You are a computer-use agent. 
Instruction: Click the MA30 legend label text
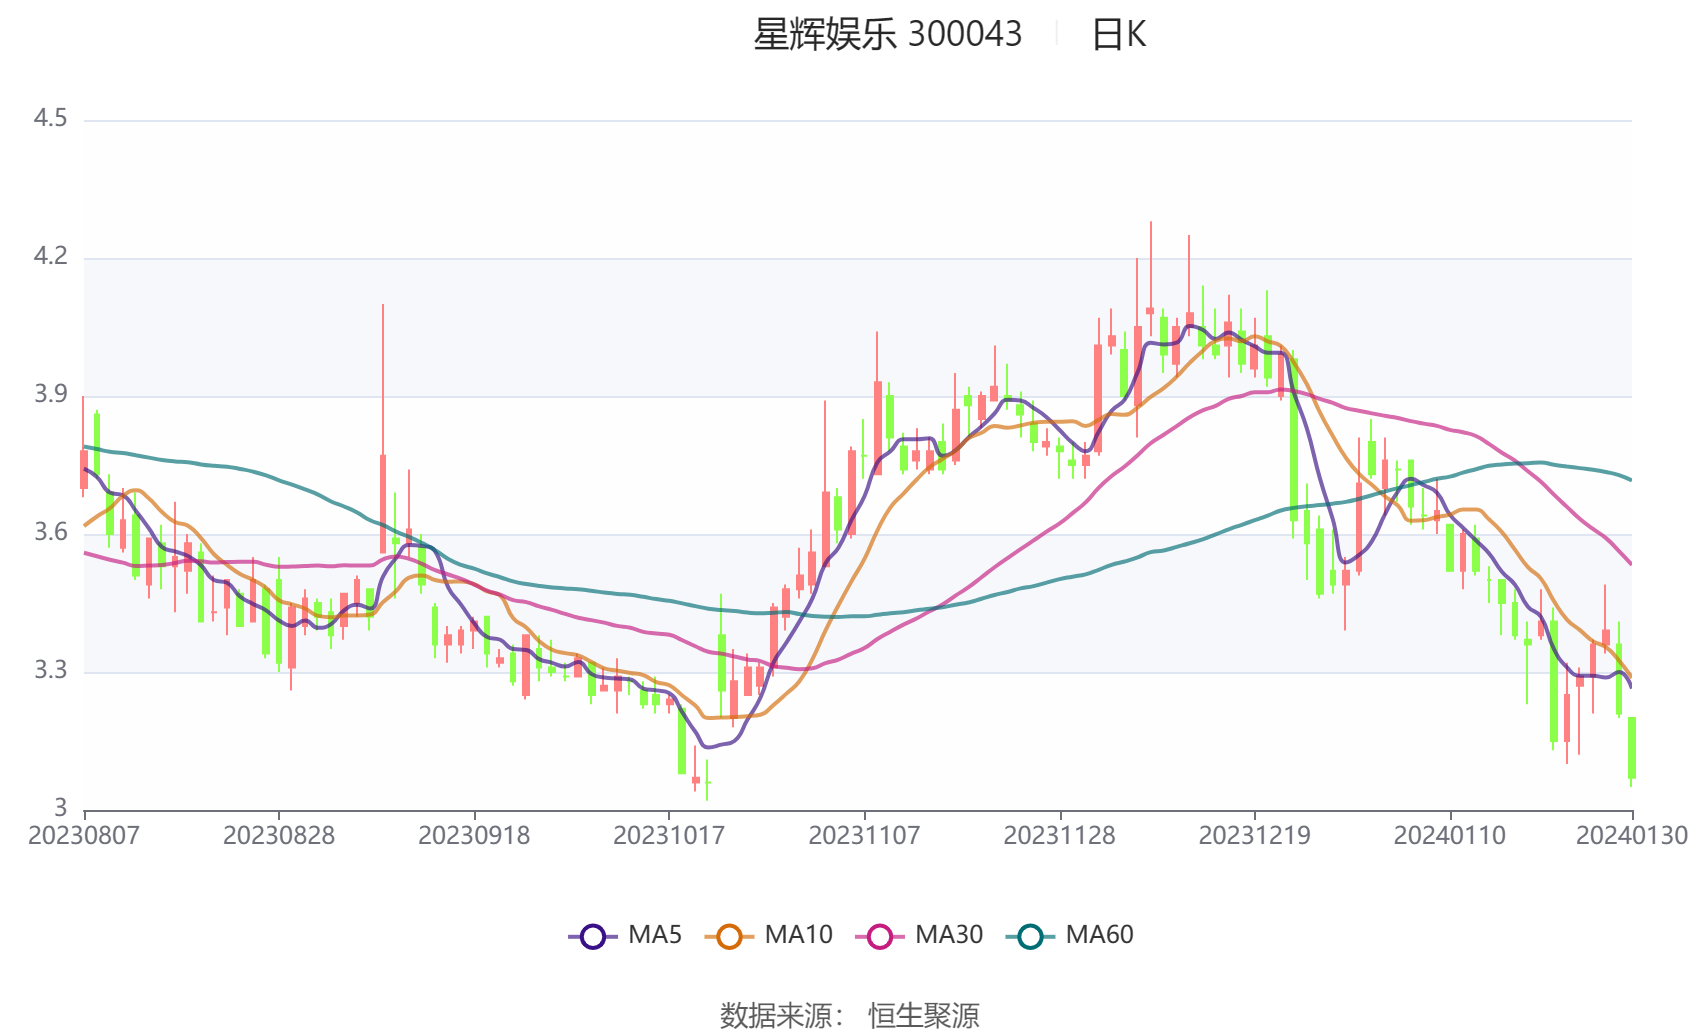(x=949, y=935)
